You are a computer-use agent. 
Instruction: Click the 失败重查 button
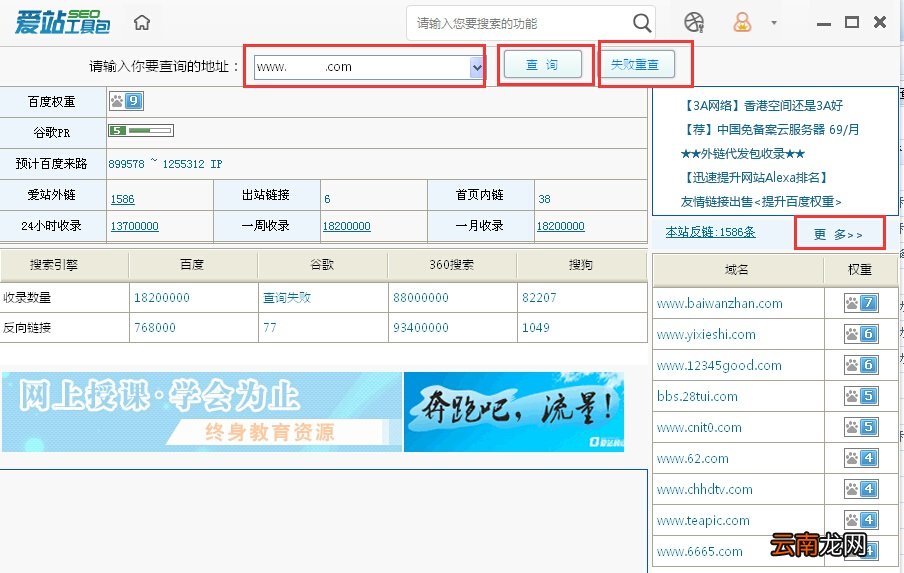(635, 65)
